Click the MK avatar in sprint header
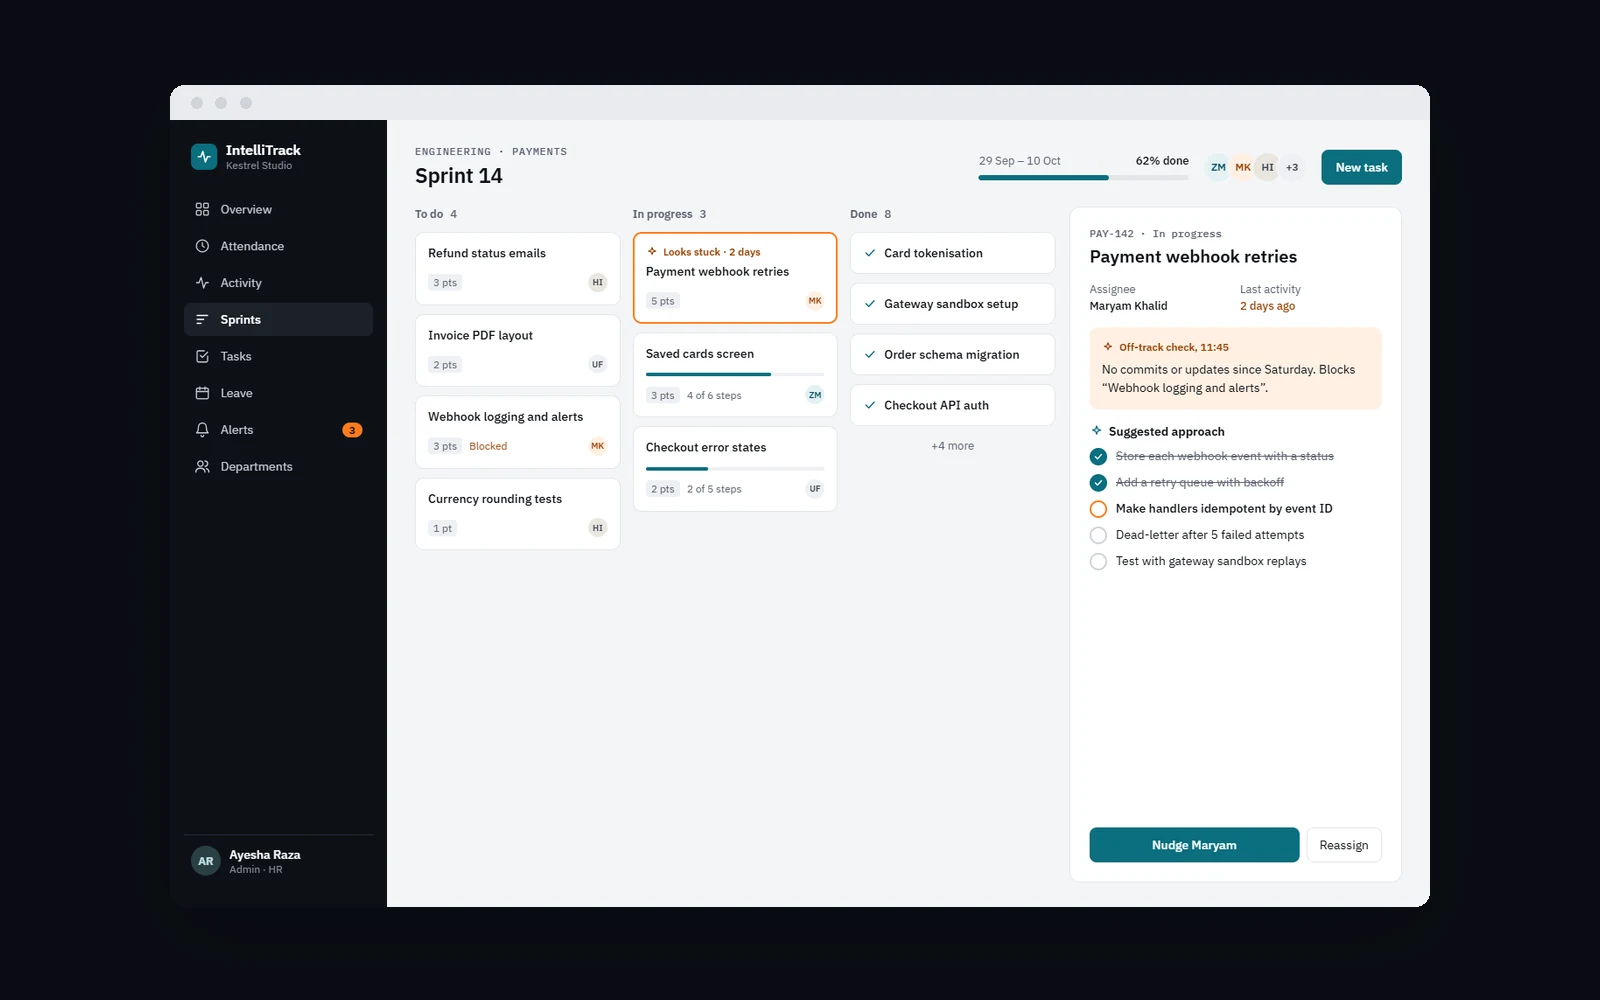The height and width of the screenshot is (1000, 1600). click(x=1243, y=167)
